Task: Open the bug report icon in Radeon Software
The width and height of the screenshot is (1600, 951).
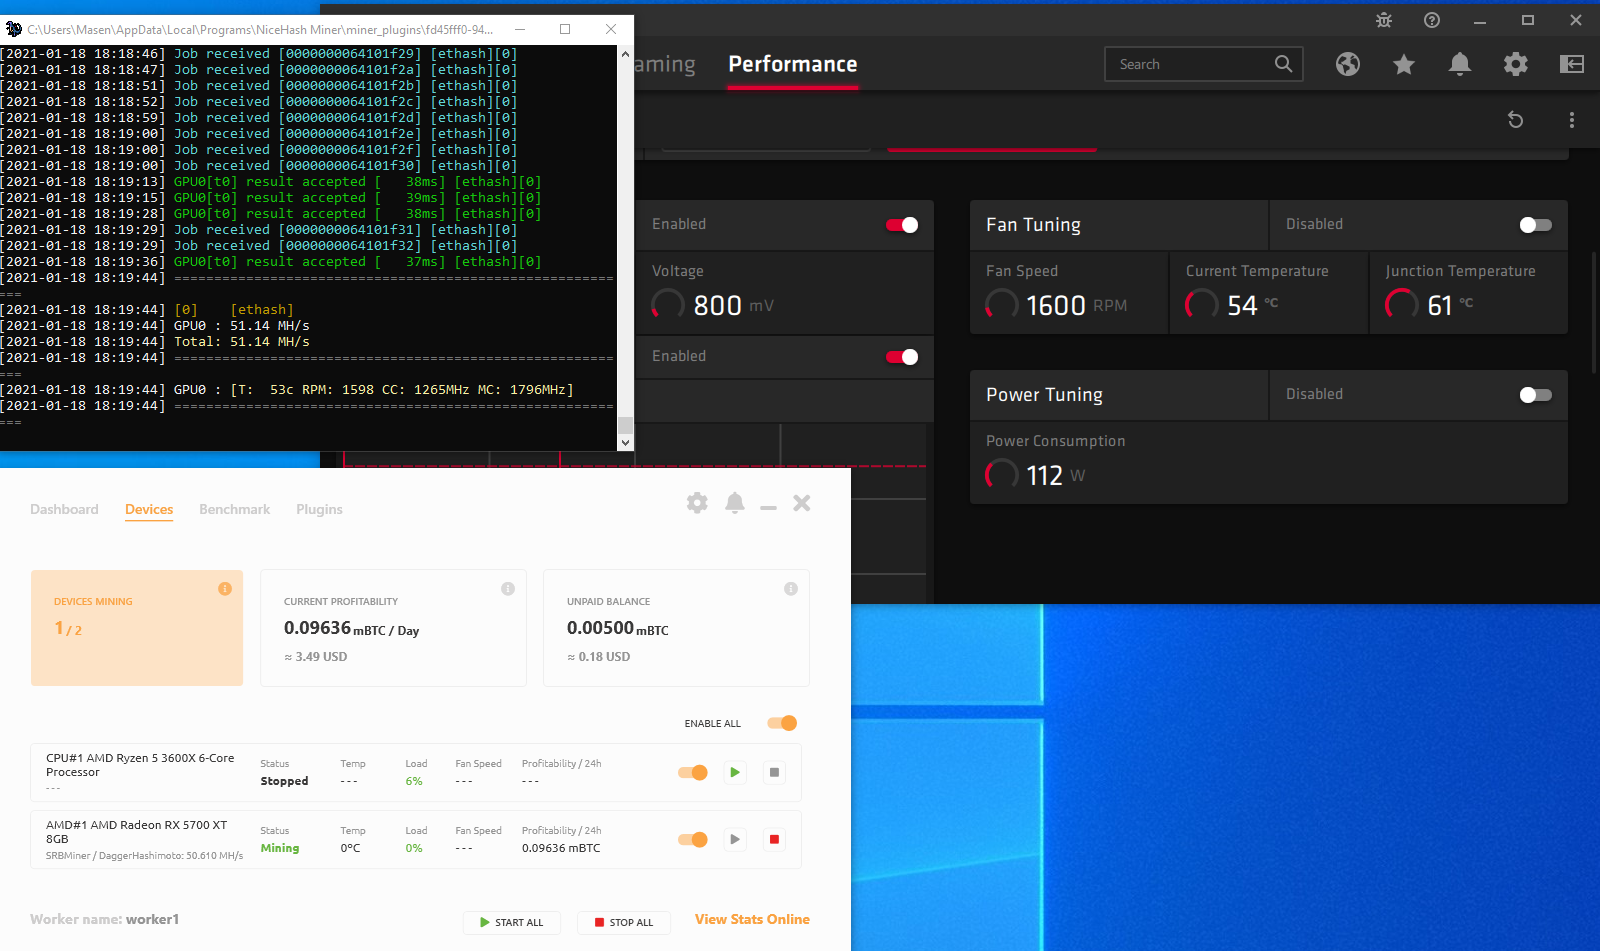Action: coord(1384,20)
